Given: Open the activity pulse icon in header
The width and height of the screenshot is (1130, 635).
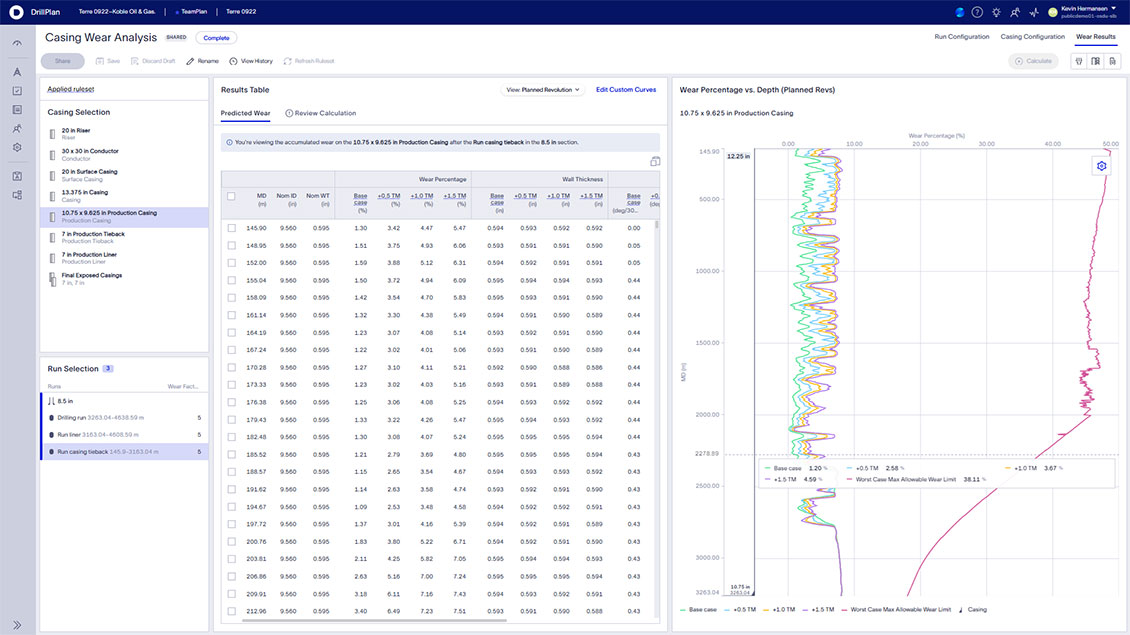Looking at the screenshot, I should click(x=1034, y=12).
